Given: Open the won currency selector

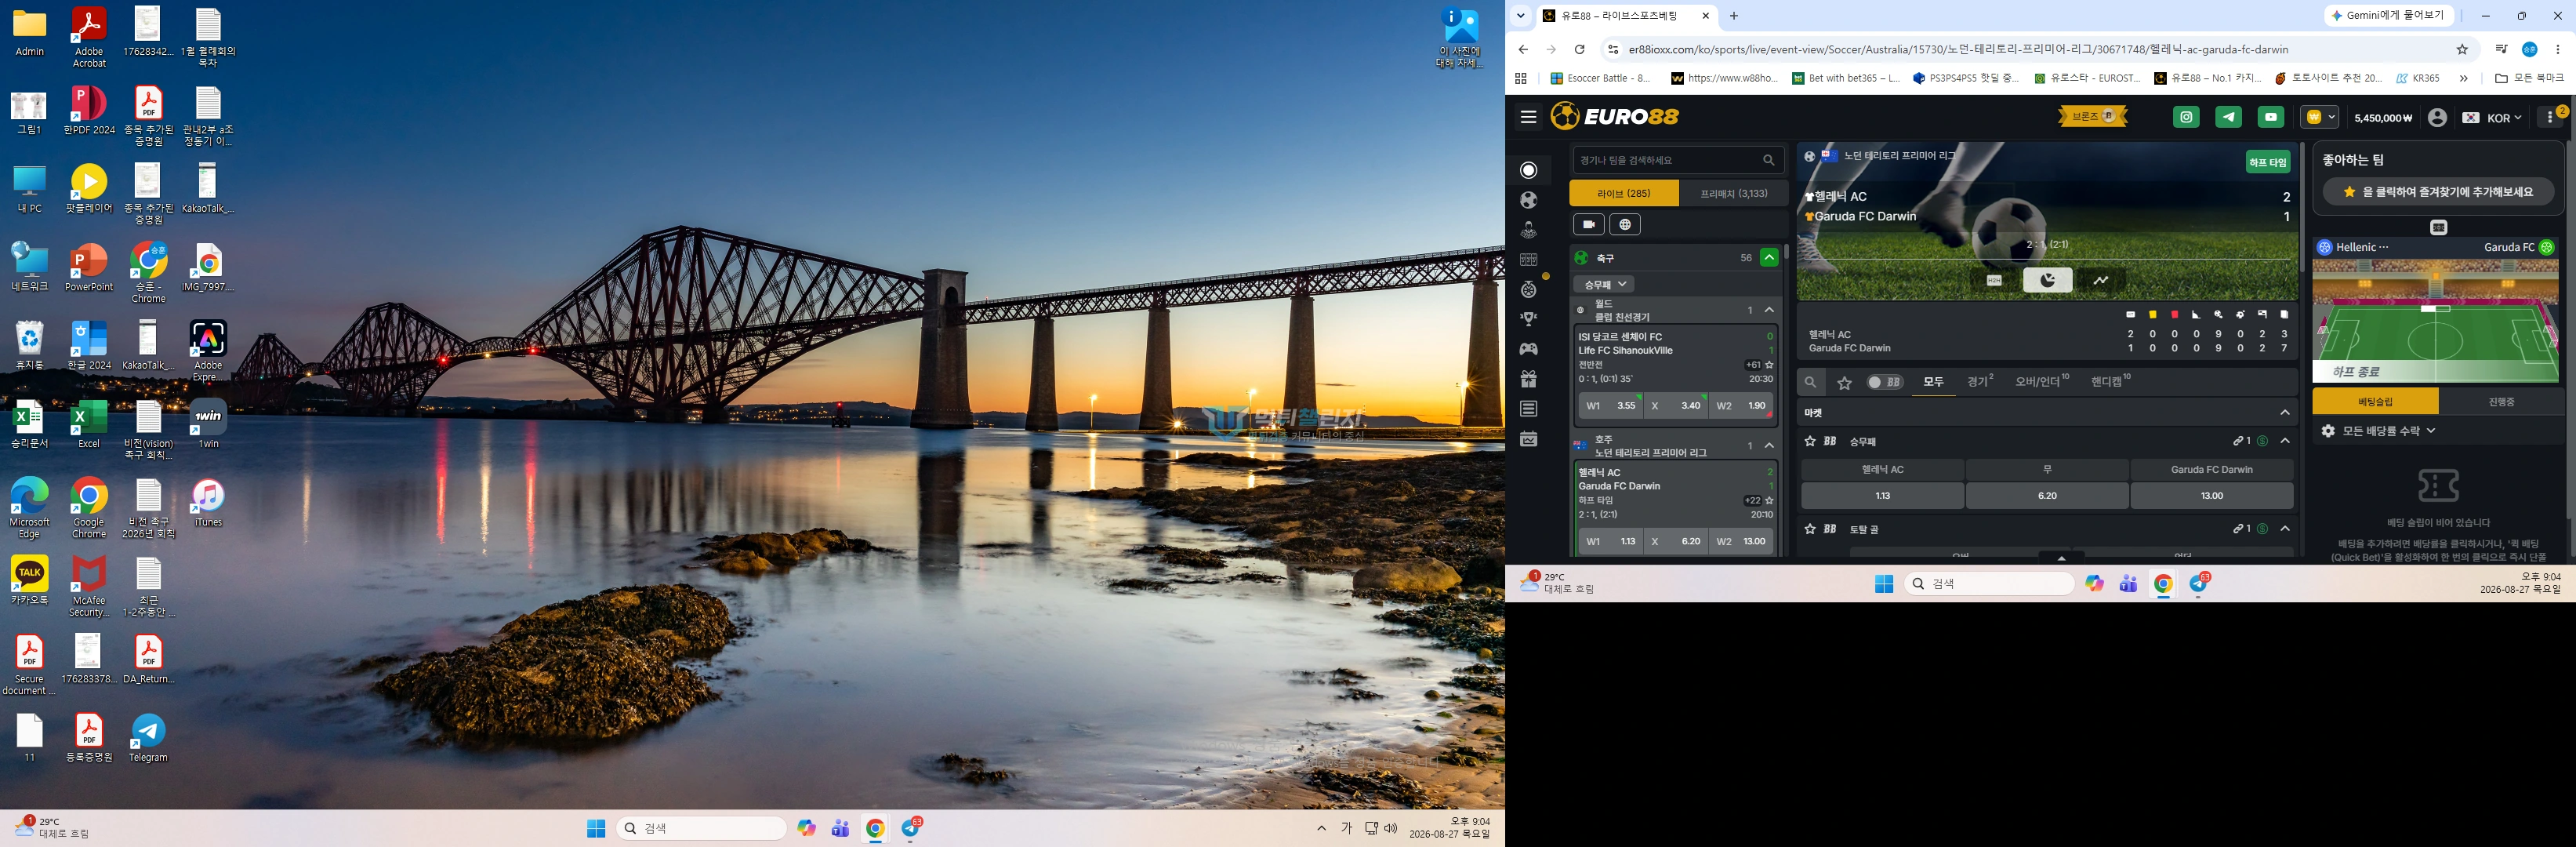Looking at the screenshot, I should pyautogui.click(x=2319, y=117).
